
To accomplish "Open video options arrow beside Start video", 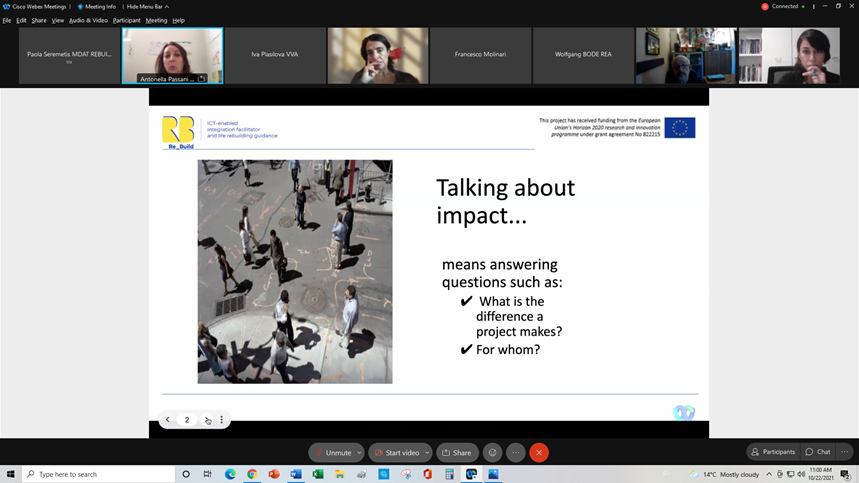I will pos(427,453).
